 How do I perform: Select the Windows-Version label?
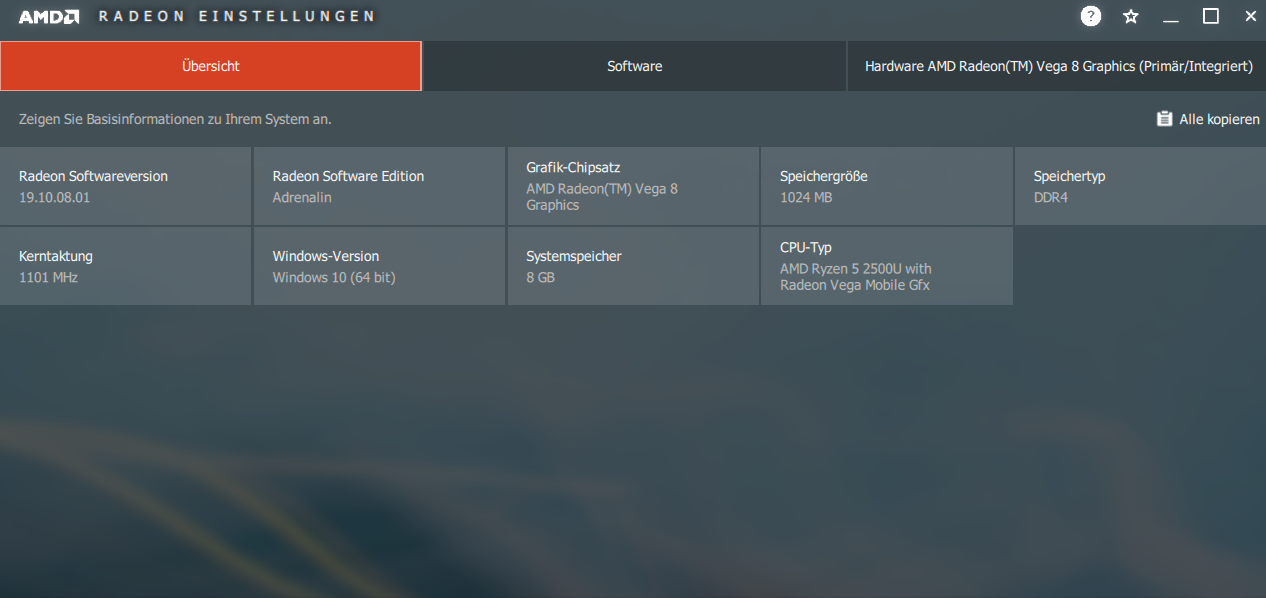[x=326, y=256]
